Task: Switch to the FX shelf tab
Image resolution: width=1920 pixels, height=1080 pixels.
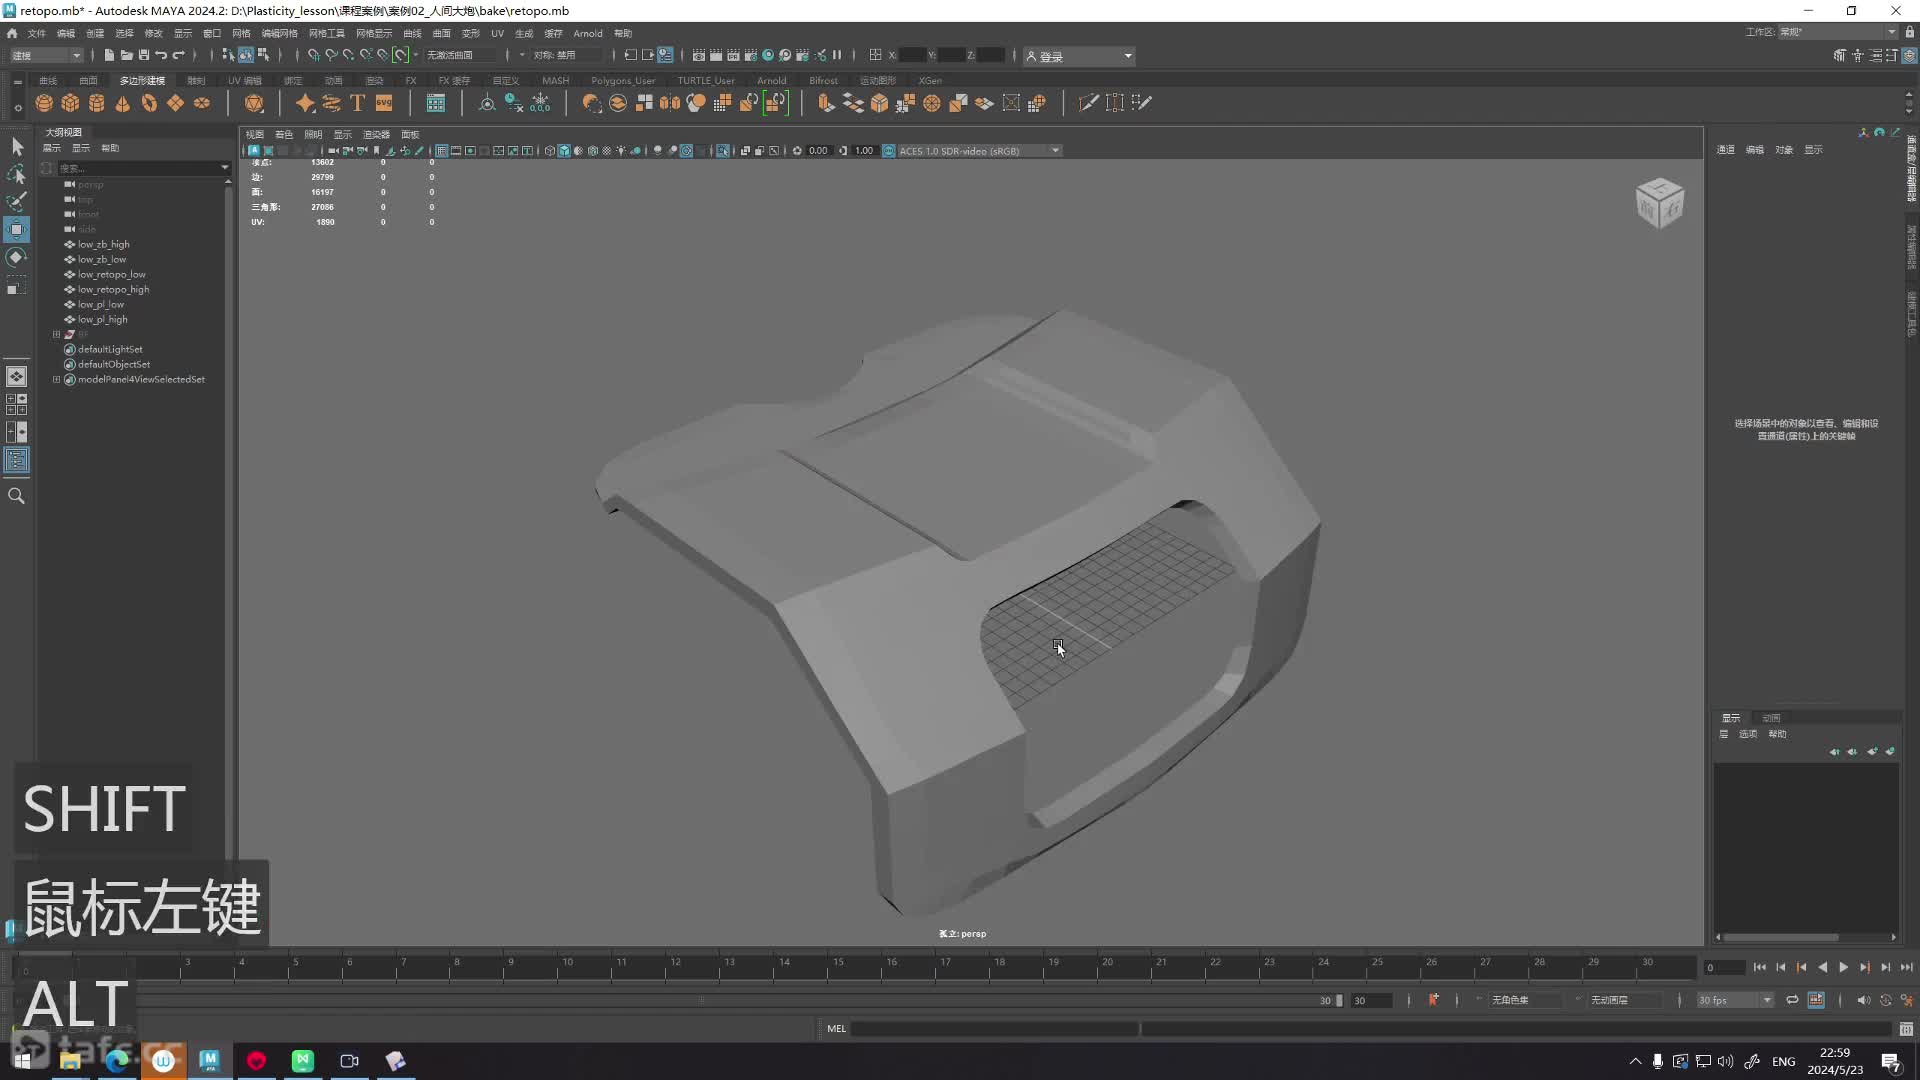Action: (411, 81)
